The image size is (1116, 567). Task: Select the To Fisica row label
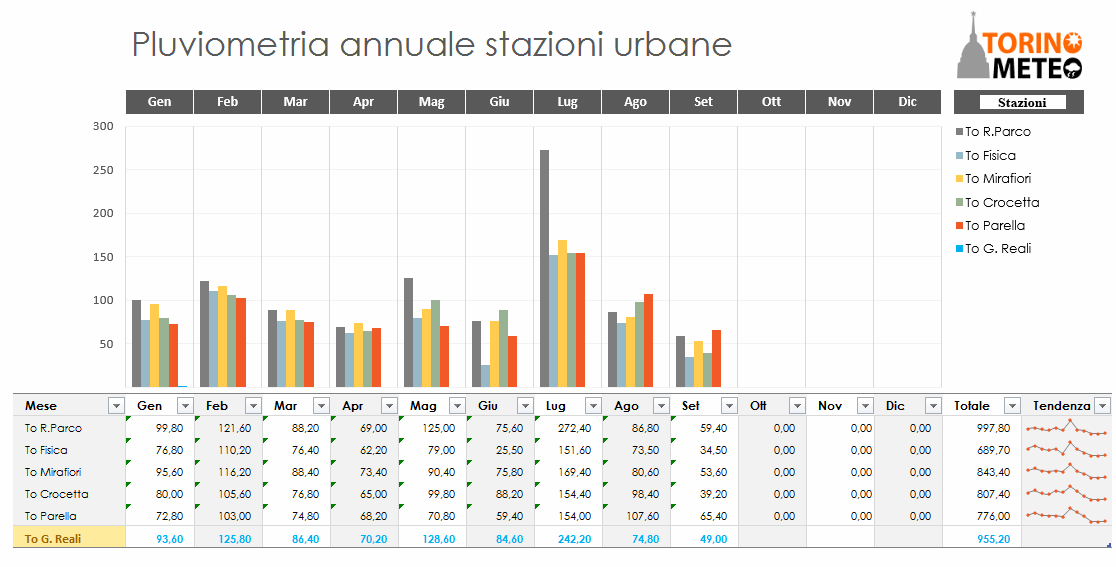[x=46, y=450]
